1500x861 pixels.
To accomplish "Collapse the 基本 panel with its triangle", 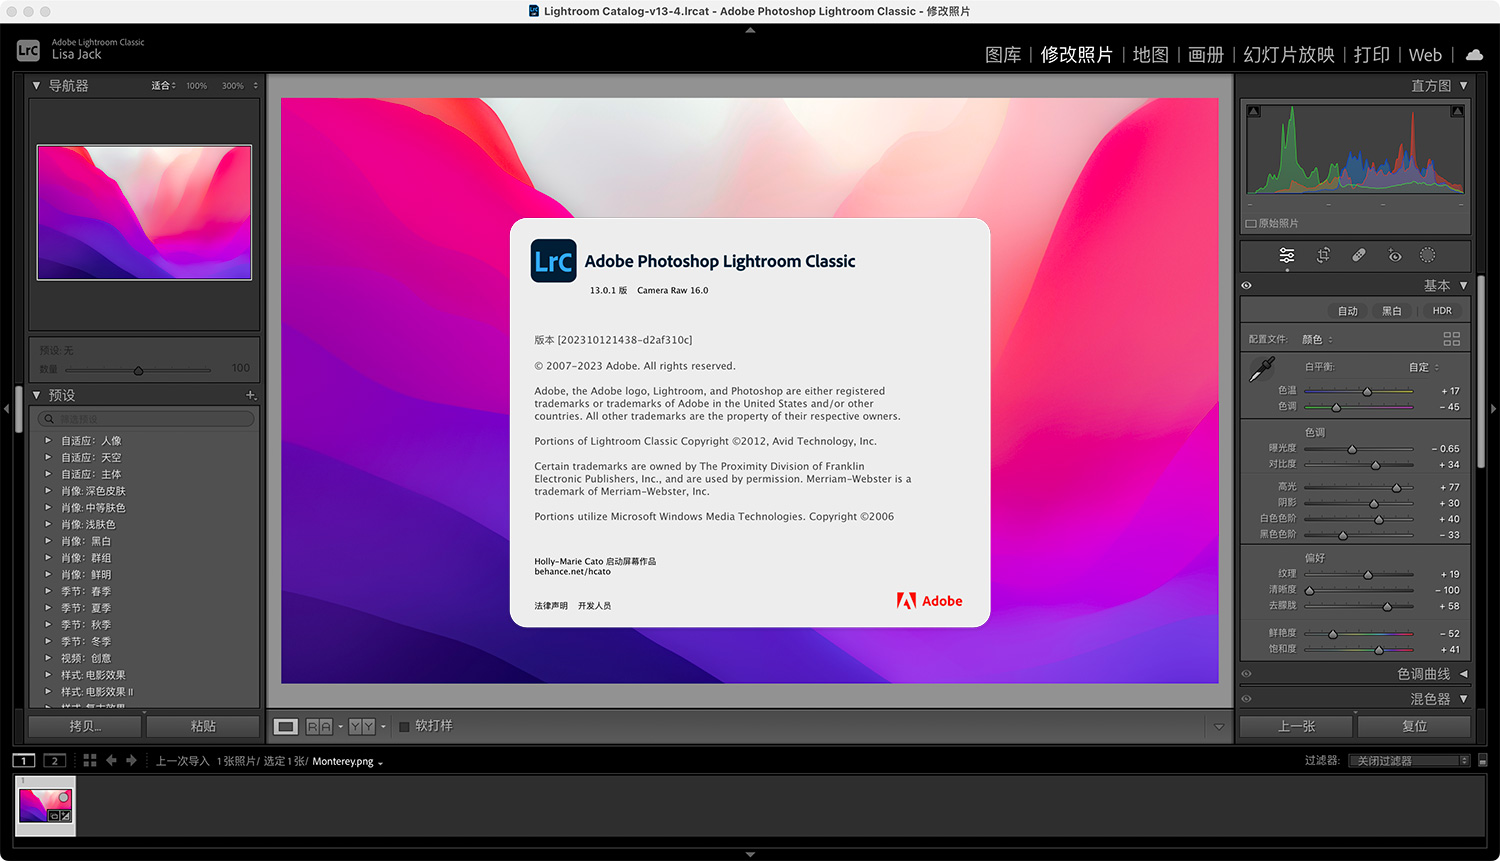I will (1463, 285).
